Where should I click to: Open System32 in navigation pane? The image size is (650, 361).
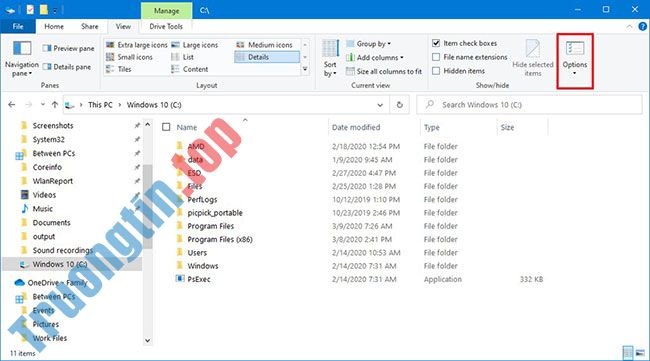click(49, 139)
